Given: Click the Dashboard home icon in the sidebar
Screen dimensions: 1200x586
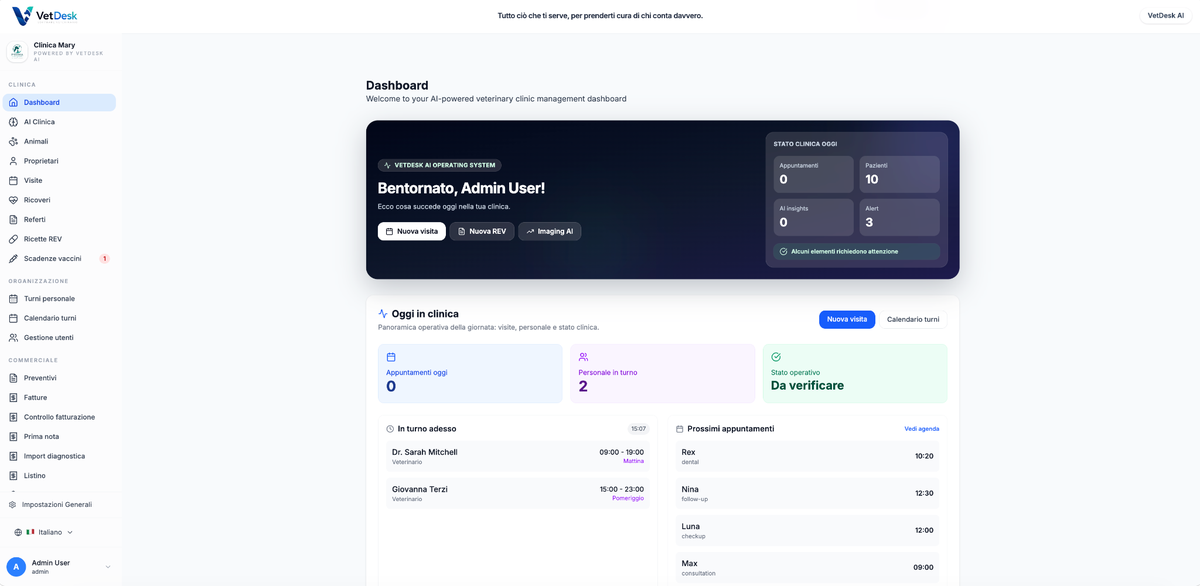Looking at the screenshot, I should click(13, 102).
